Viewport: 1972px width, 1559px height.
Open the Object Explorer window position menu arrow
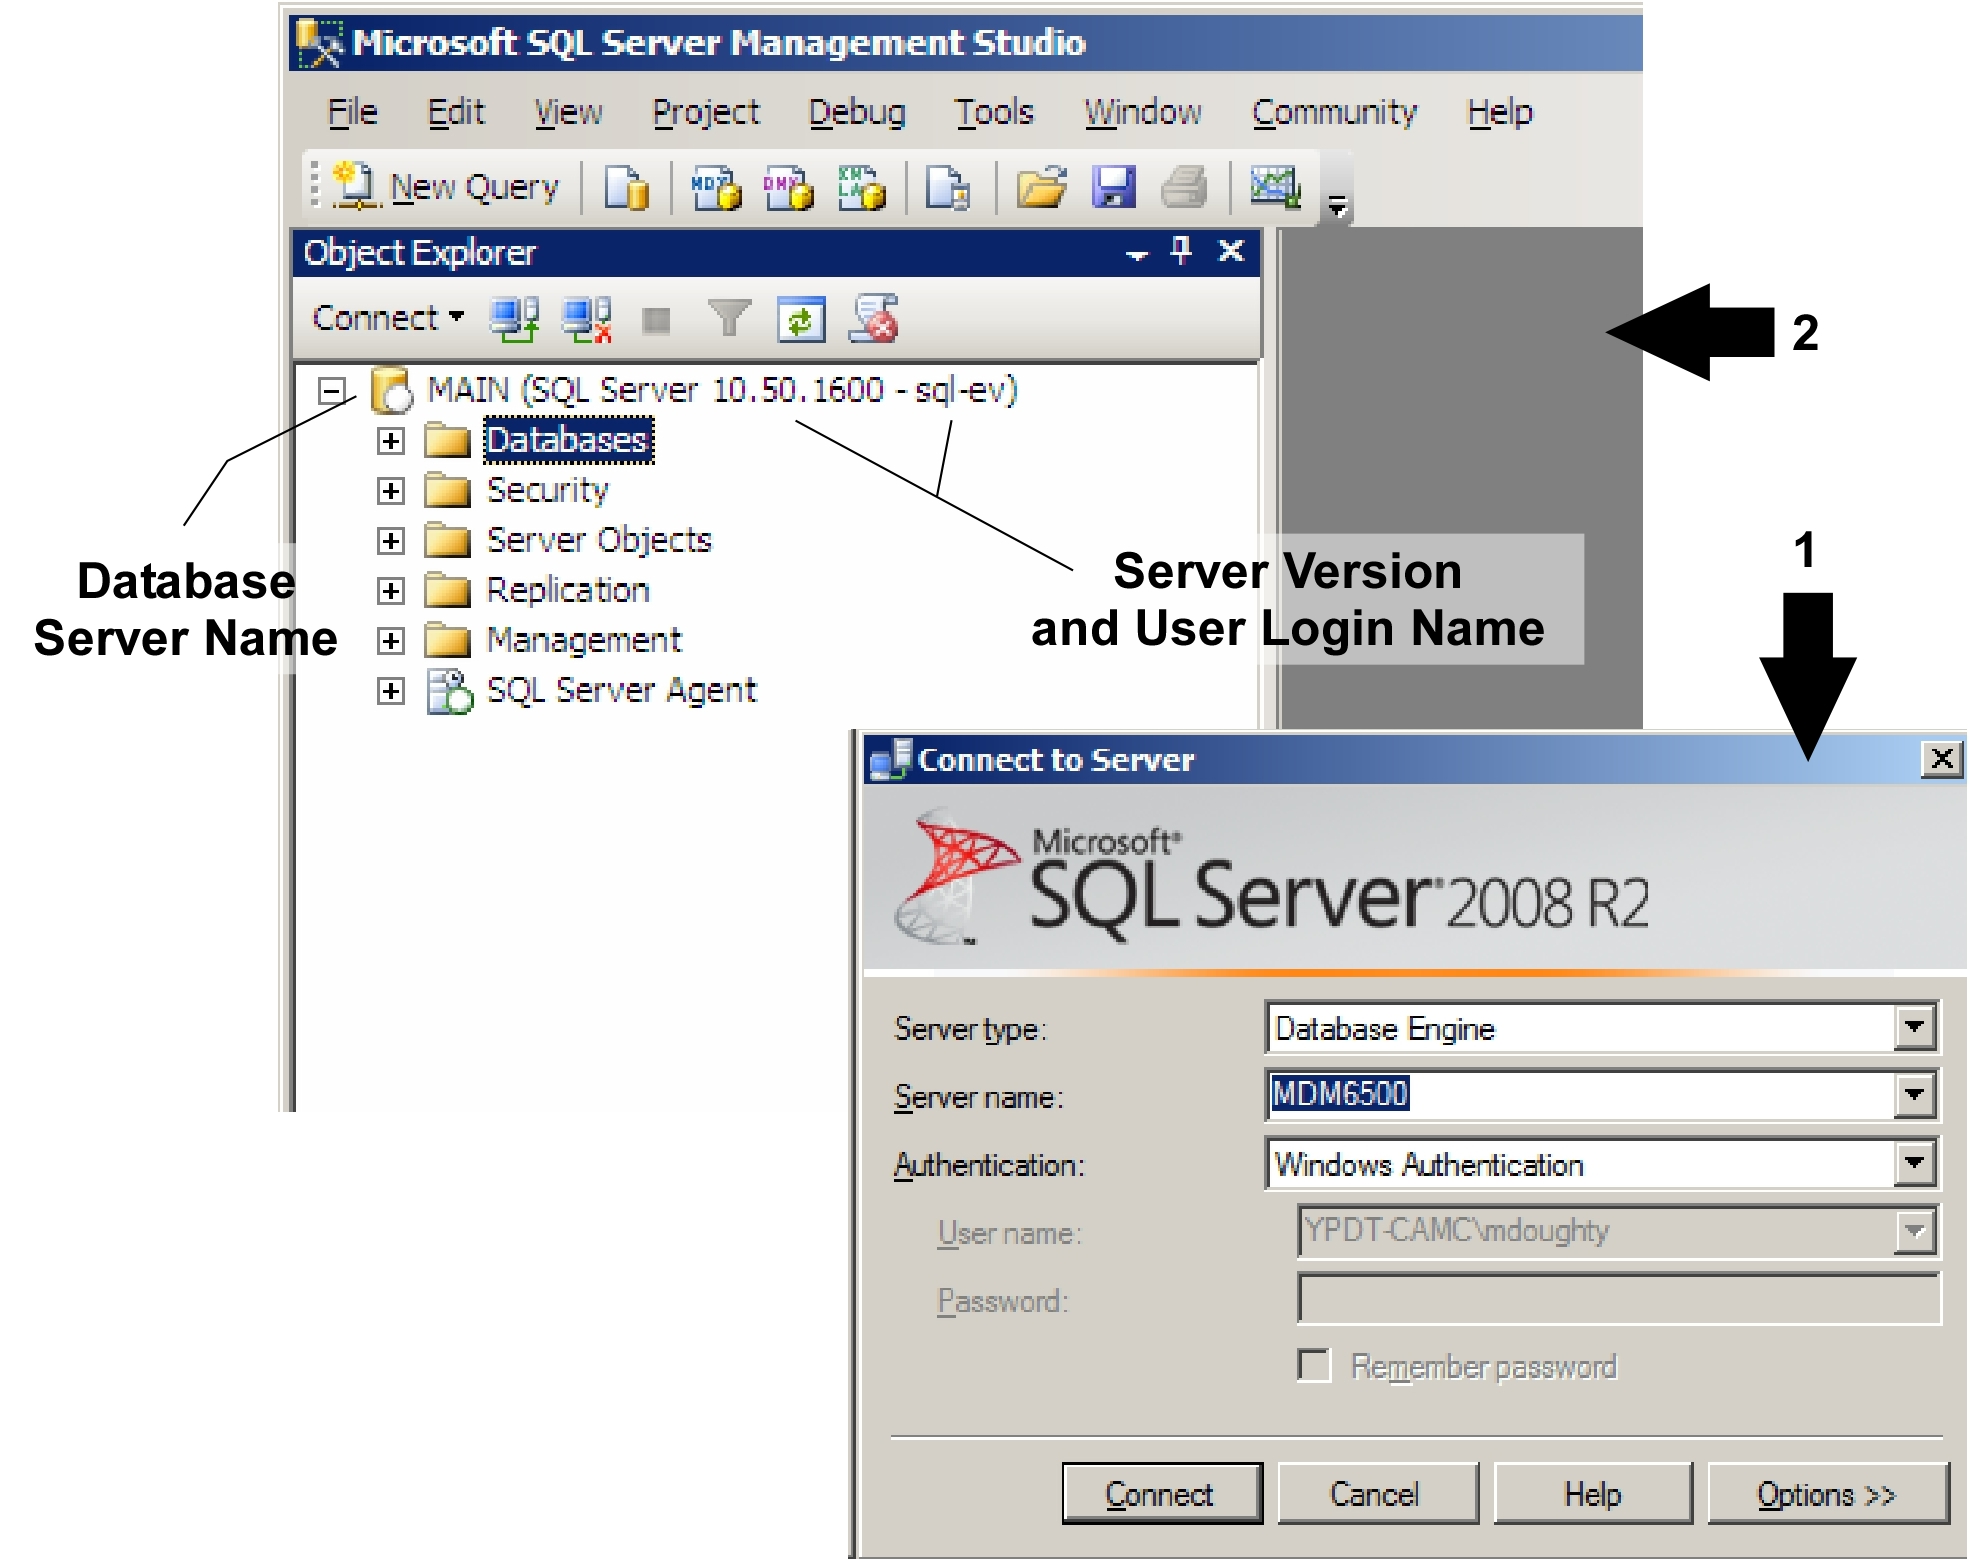click(x=1137, y=255)
